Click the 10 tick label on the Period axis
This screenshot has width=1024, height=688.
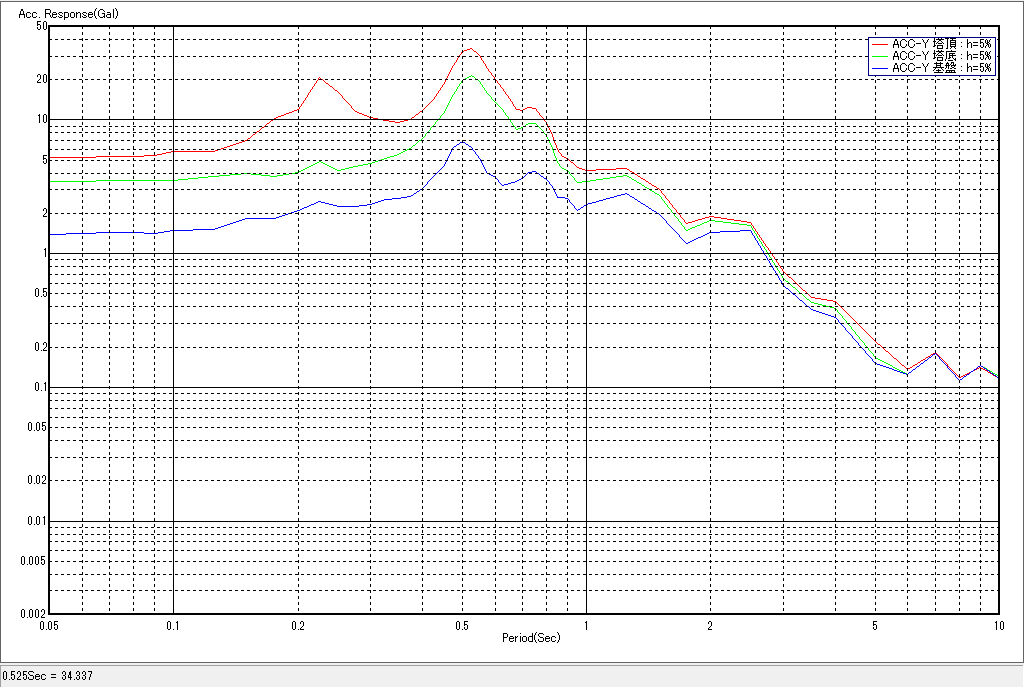996,626
